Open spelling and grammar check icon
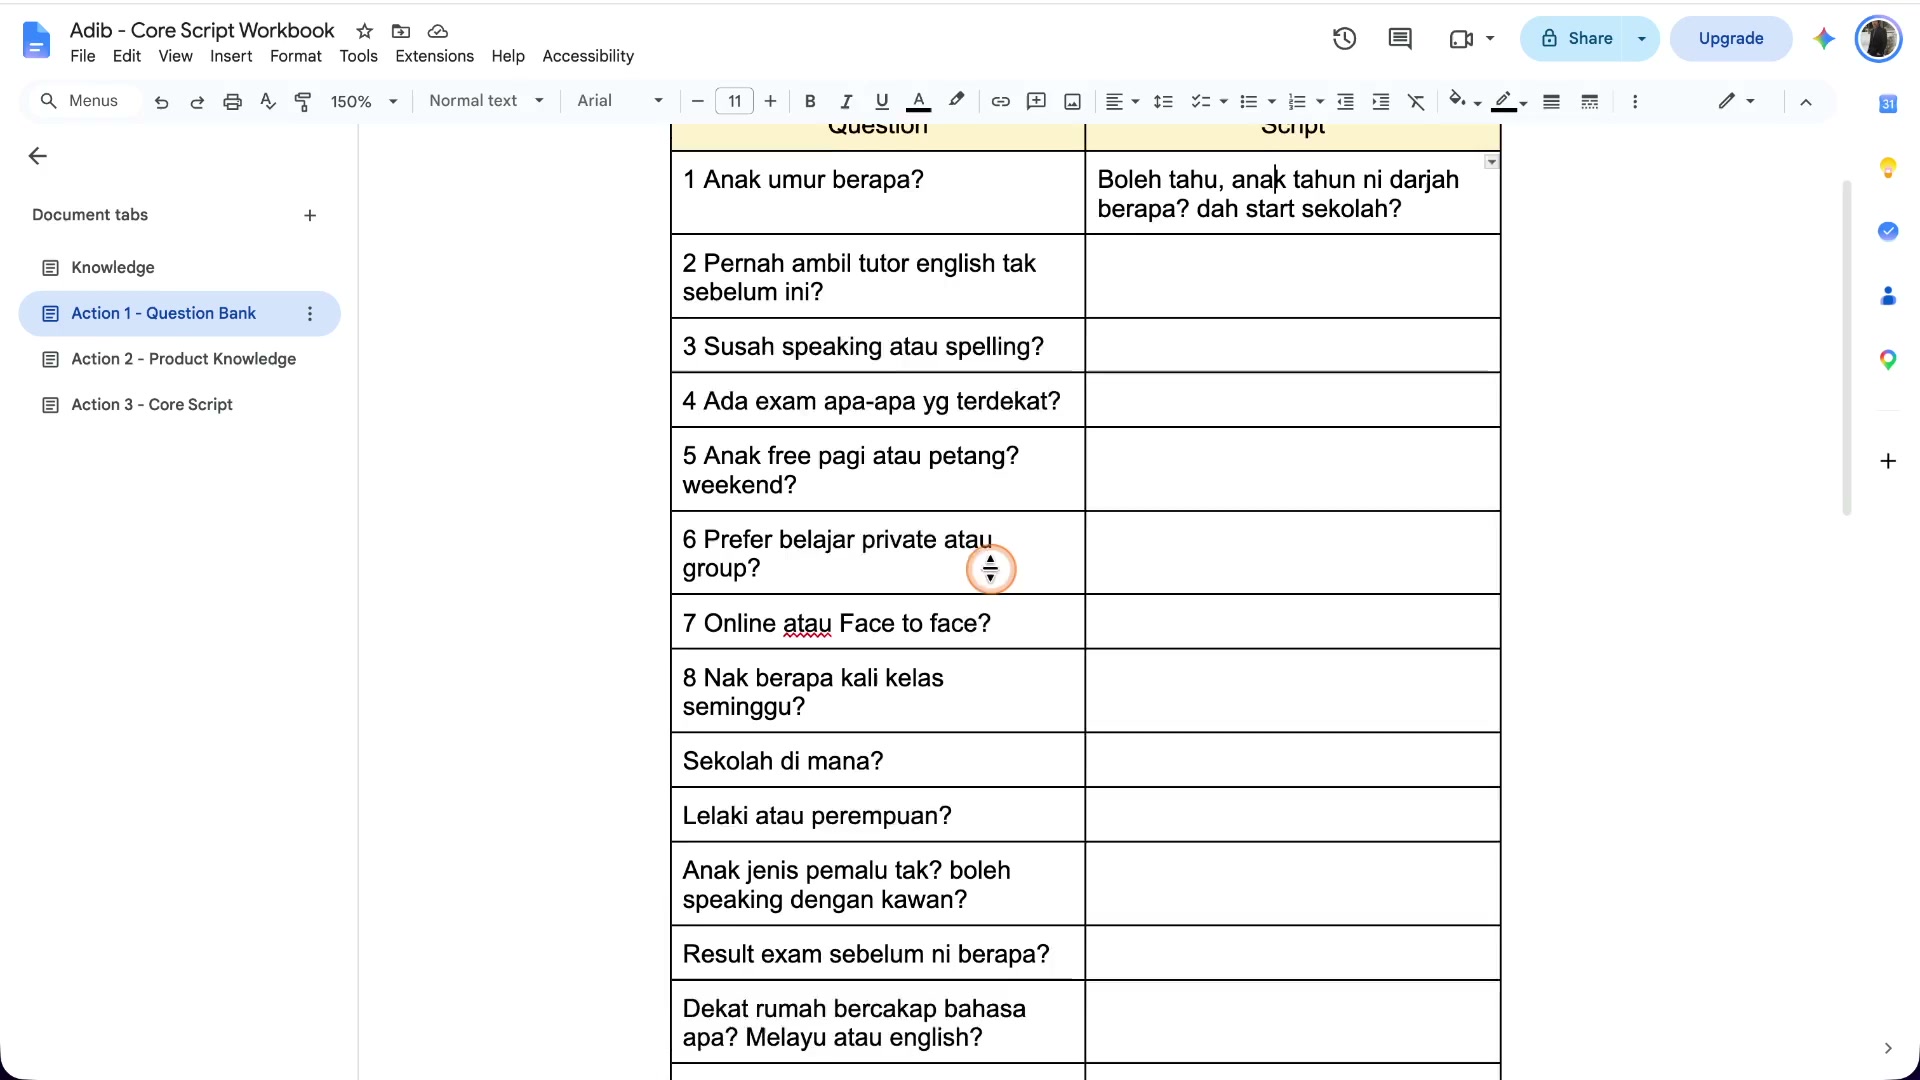The width and height of the screenshot is (1920, 1080). (x=267, y=101)
